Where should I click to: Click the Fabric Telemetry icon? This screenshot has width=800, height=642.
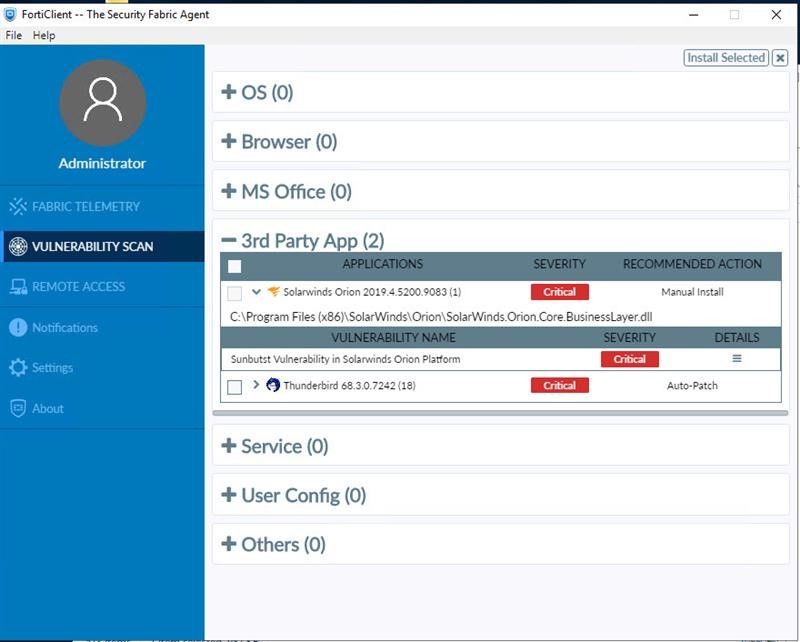(18, 206)
